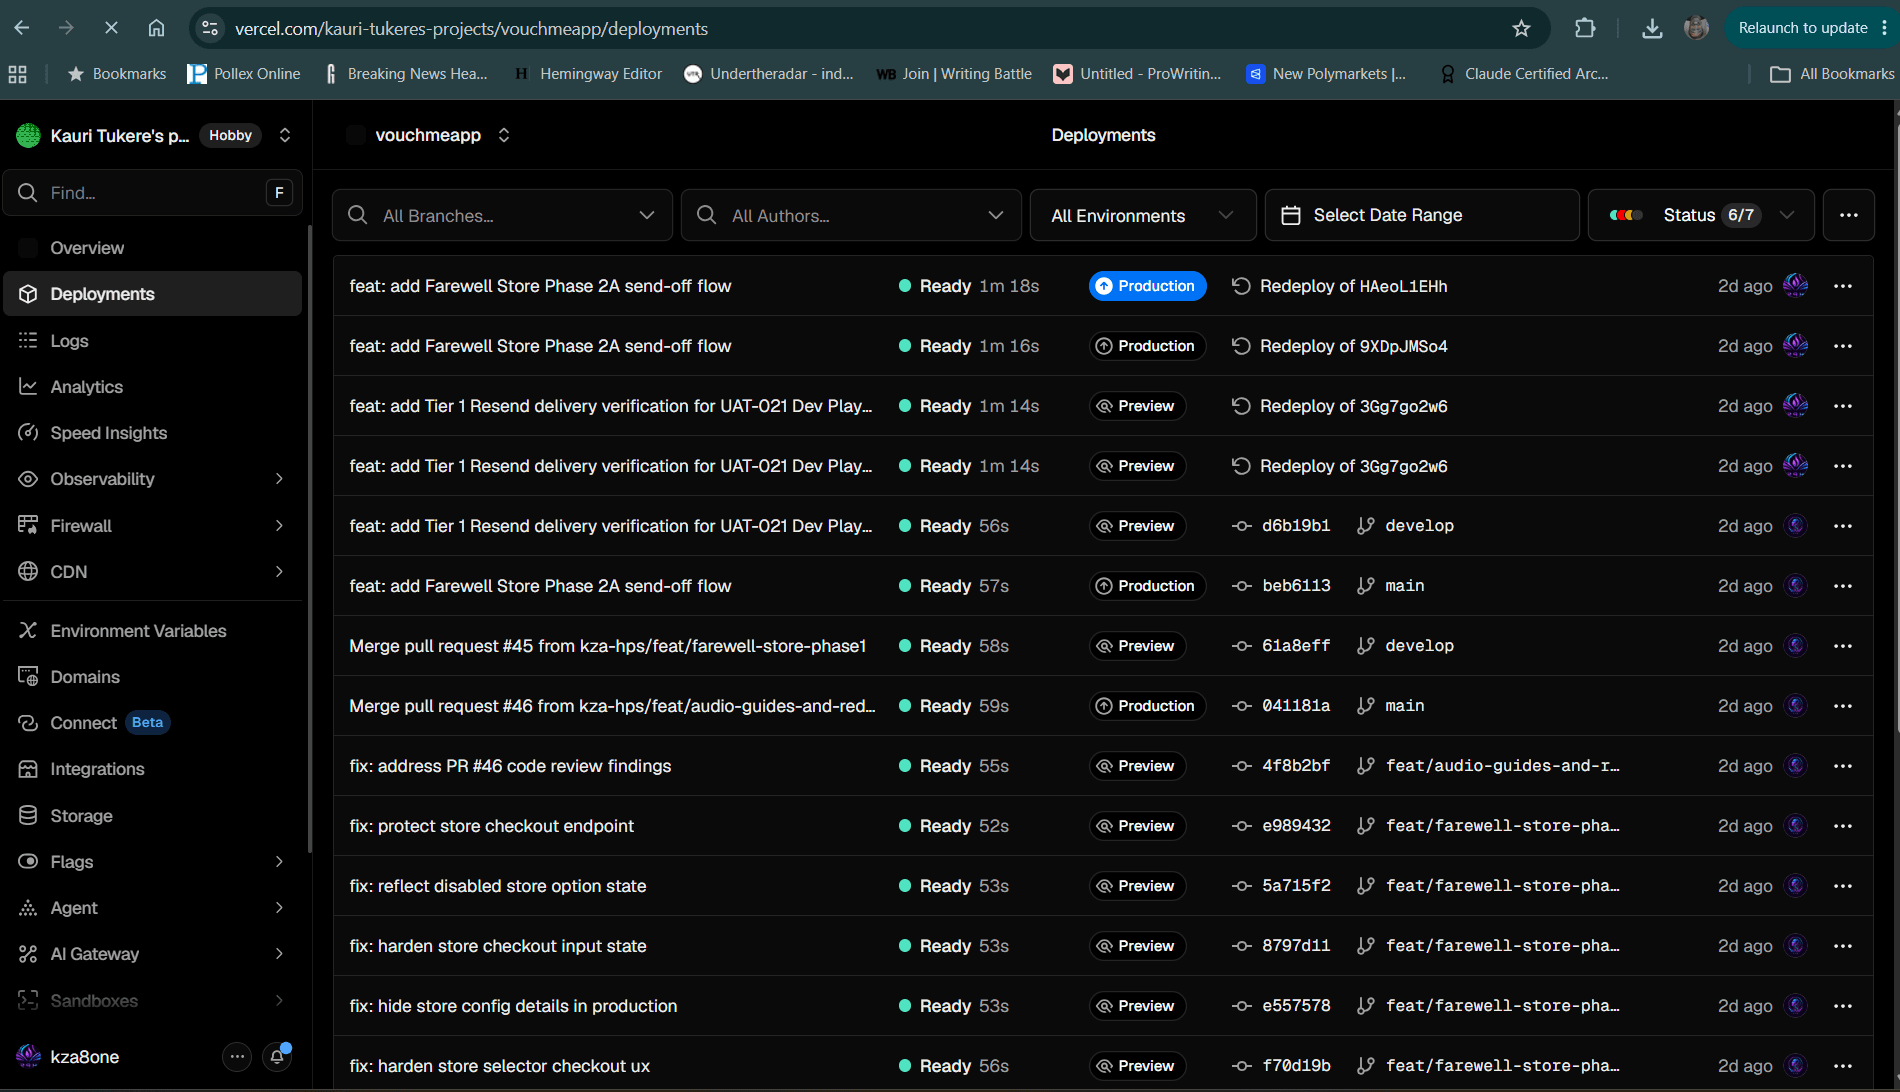Open actions menu for top Farewell Store deployment
1900x1092 pixels.
(1843, 286)
